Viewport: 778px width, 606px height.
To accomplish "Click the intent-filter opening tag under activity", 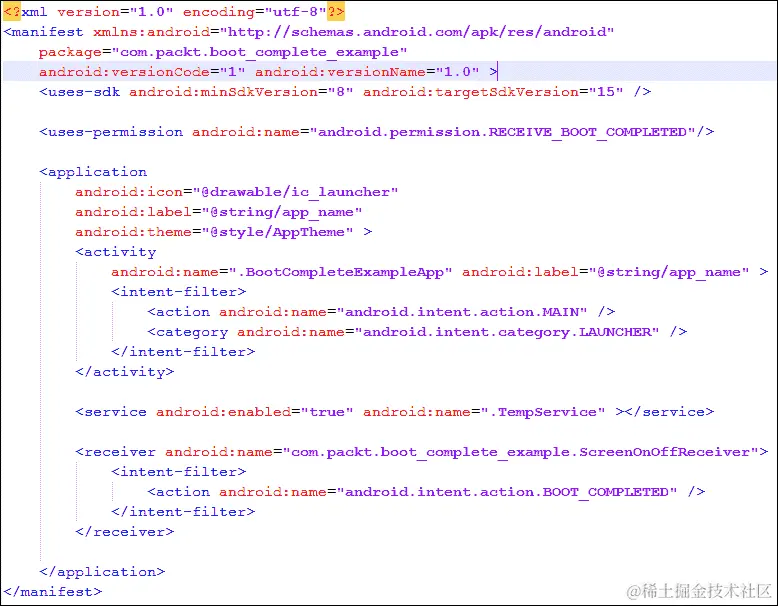I will coord(179,292).
